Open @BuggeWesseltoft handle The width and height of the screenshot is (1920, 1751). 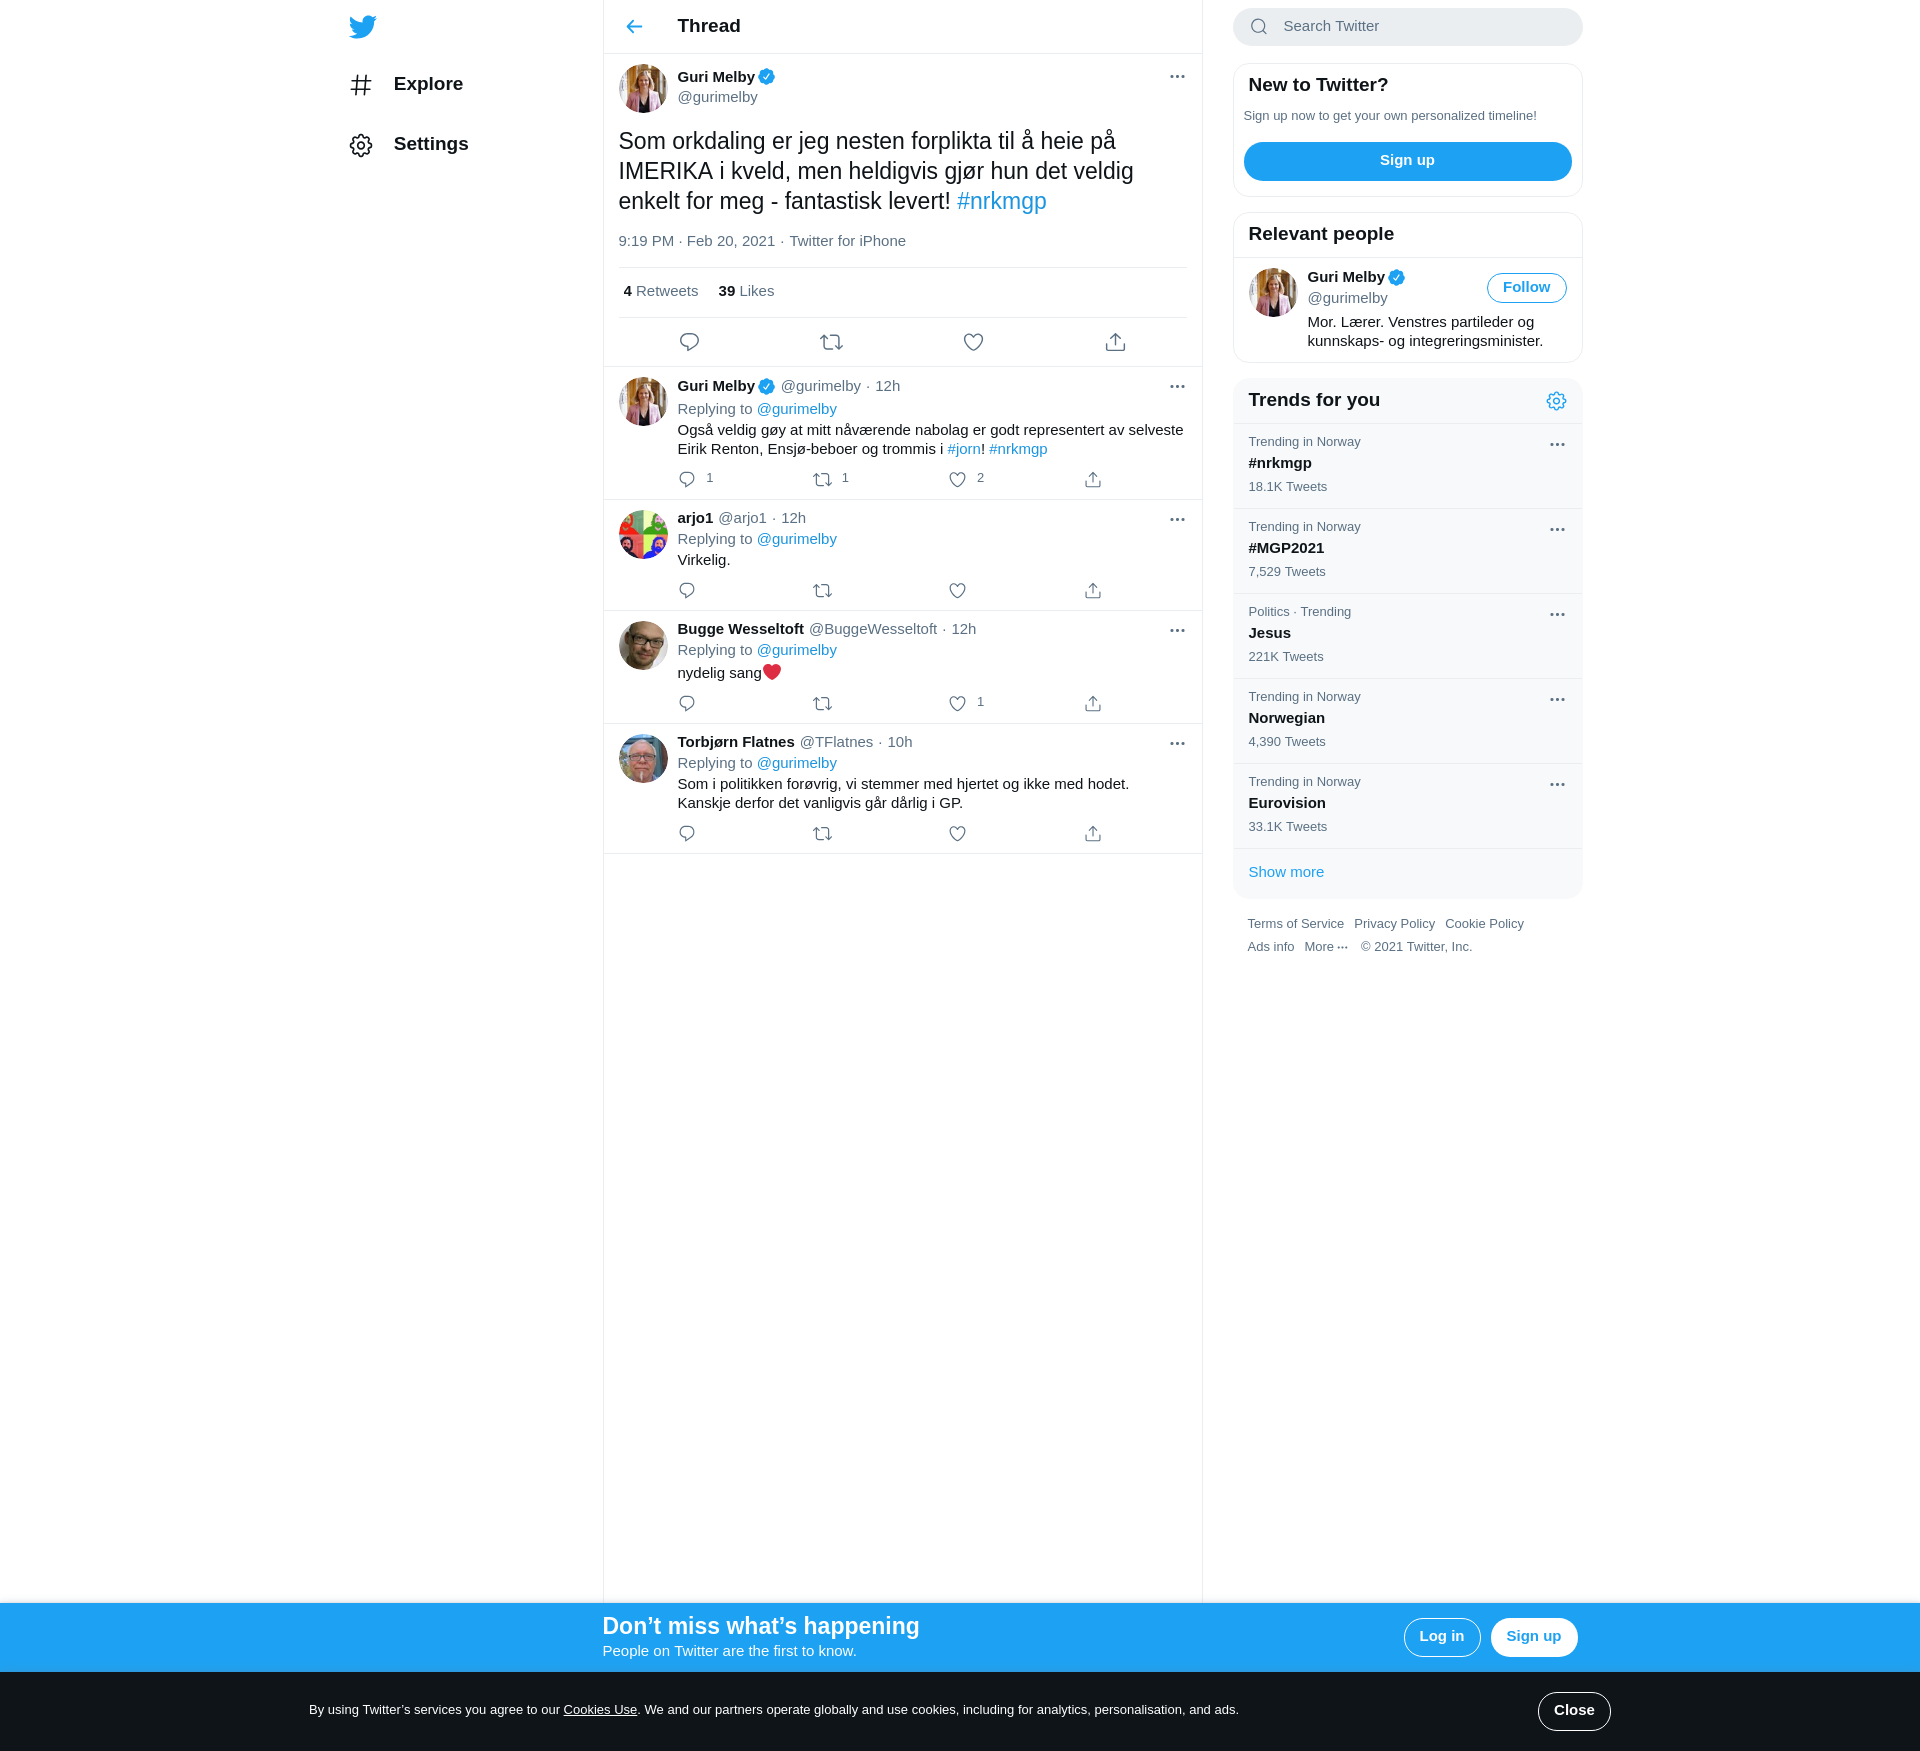click(873, 629)
